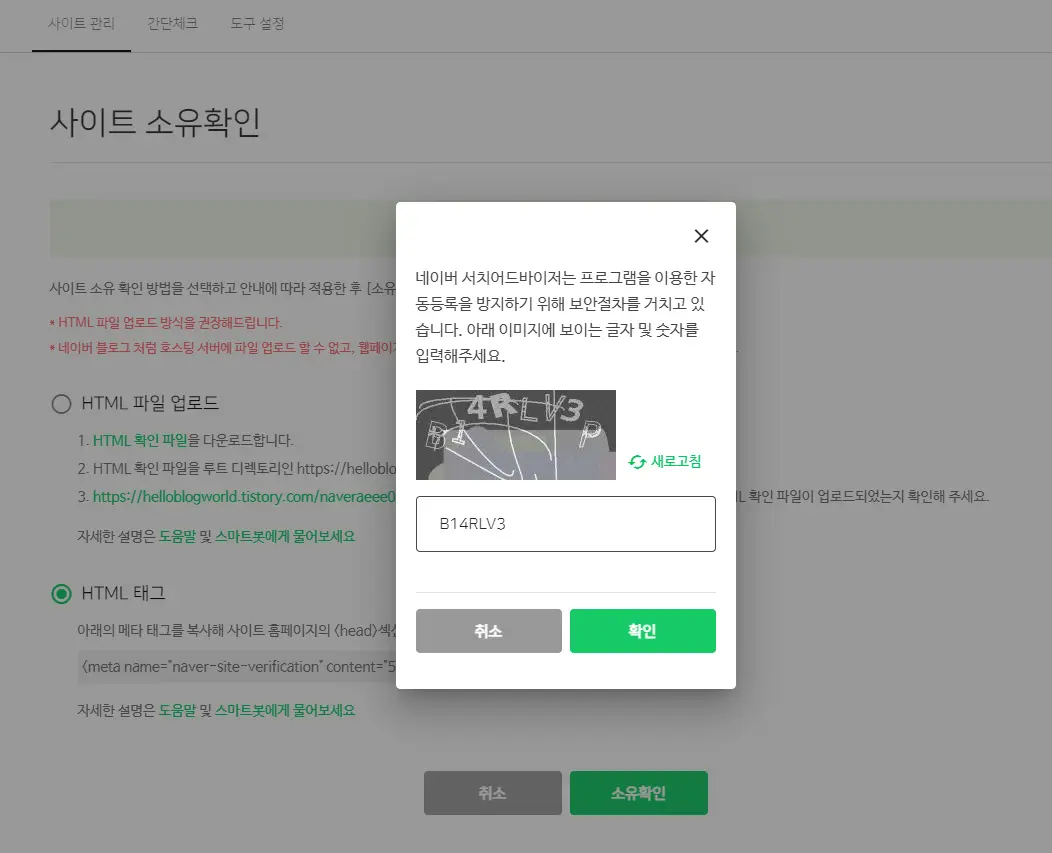Click 도움말 link under HTML 파일 업로드
The width and height of the screenshot is (1052, 853).
pyautogui.click(x=177, y=536)
